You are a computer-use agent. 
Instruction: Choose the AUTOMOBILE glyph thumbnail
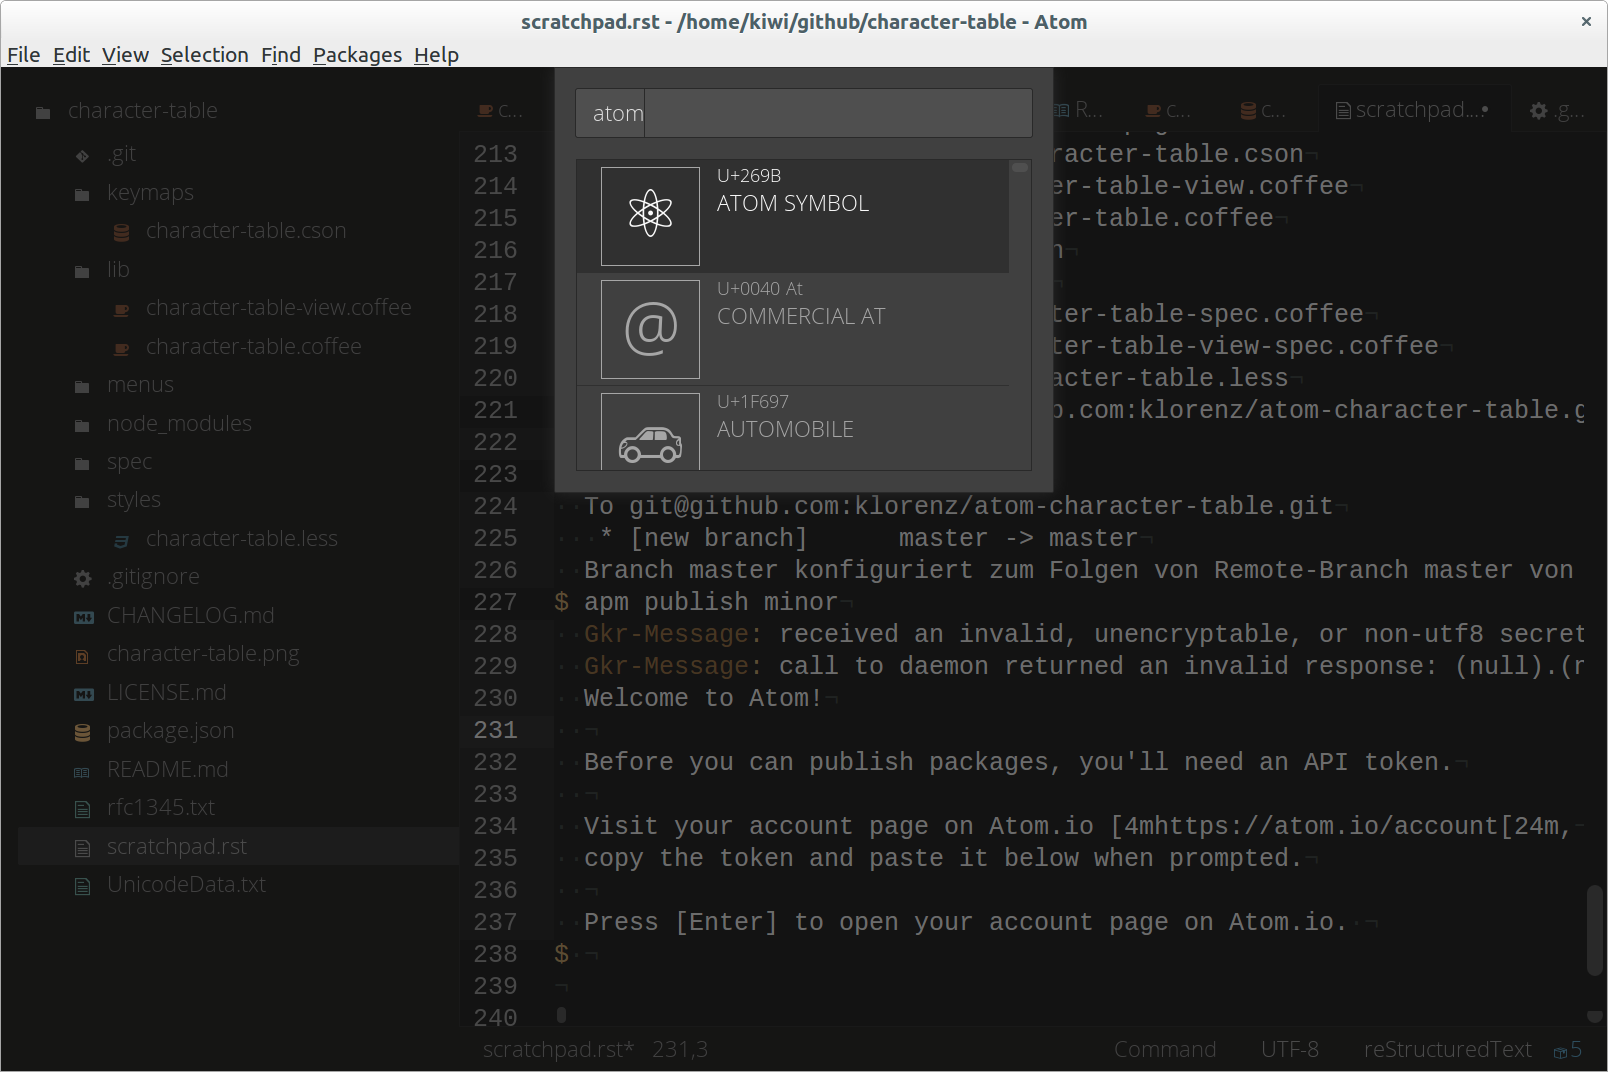click(650, 432)
